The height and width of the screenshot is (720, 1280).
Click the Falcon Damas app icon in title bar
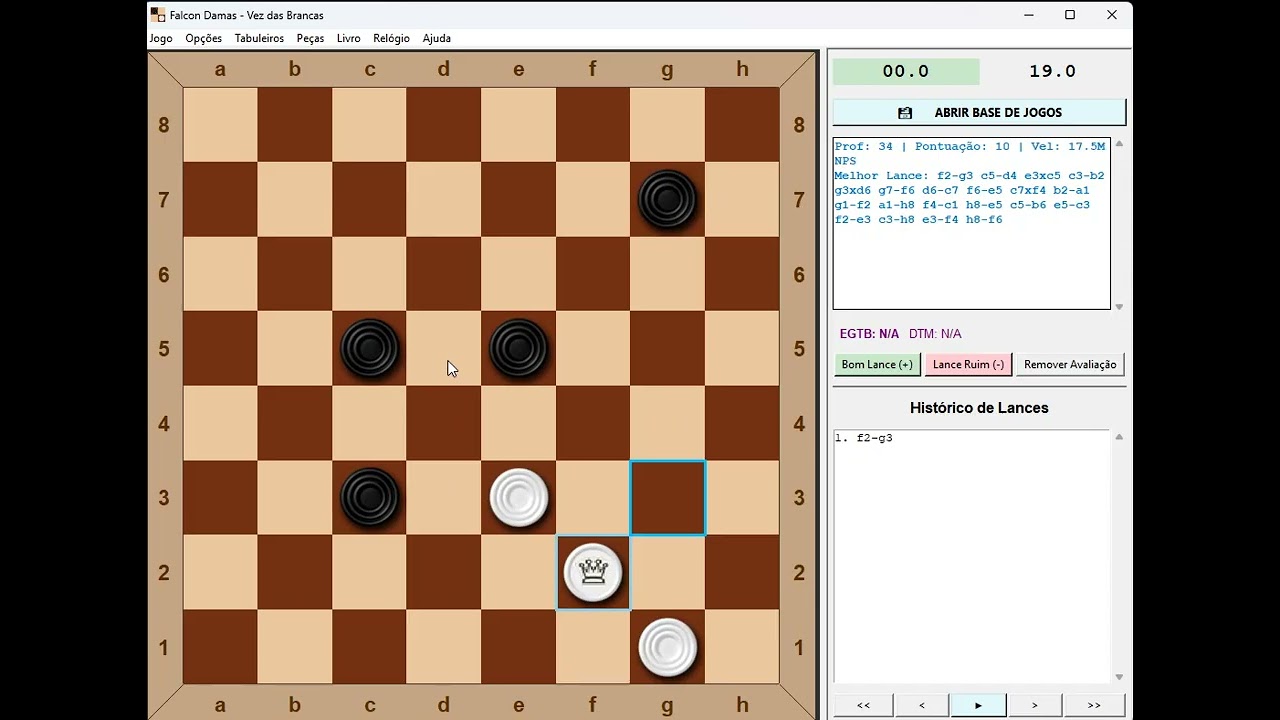[158, 15]
